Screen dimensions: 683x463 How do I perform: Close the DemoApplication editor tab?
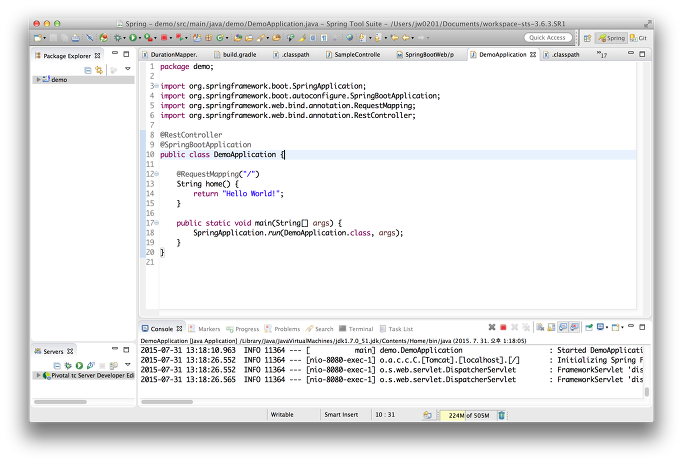[x=533, y=54]
